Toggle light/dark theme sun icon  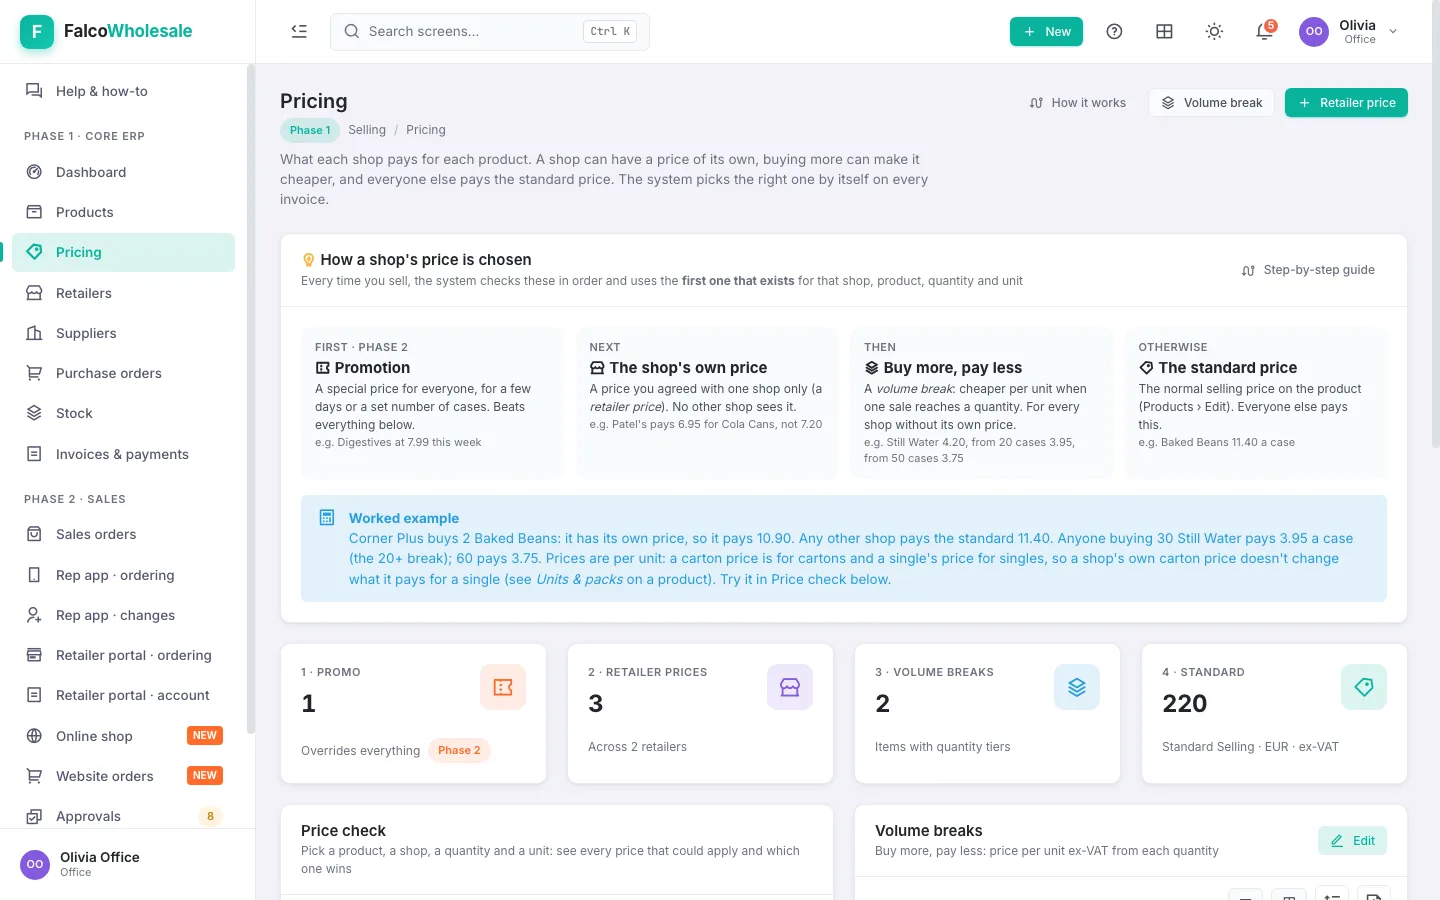tap(1214, 32)
